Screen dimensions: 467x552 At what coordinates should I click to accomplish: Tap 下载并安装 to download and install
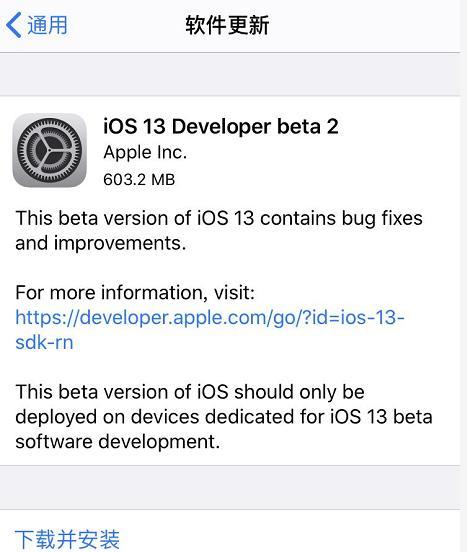point(67,539)
